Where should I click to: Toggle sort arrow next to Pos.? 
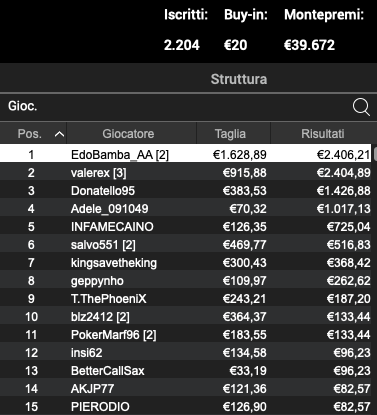pos(59,134)
